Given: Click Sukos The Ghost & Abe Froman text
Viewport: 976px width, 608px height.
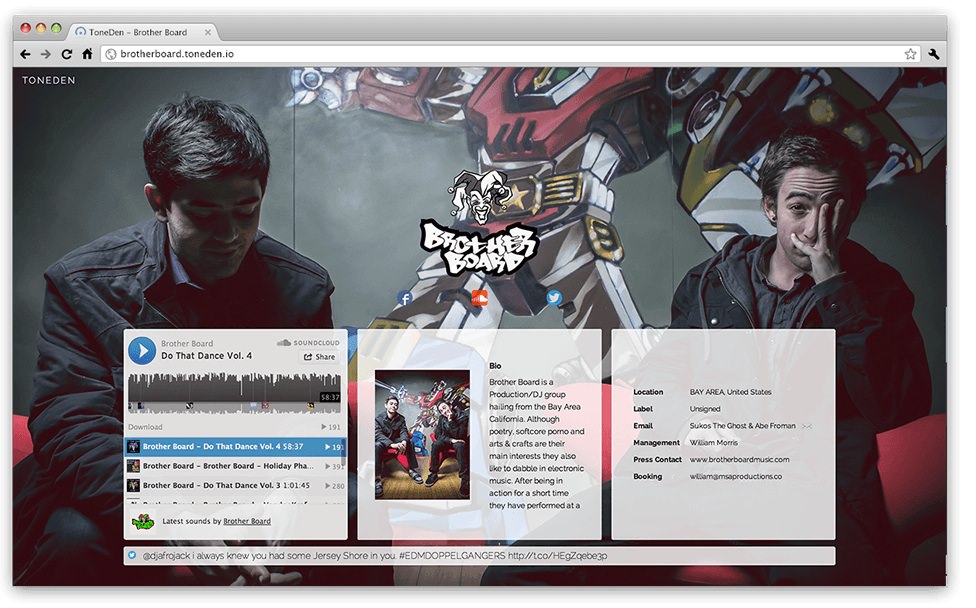Looking at the screenshot, I should (x=743, y=426).
